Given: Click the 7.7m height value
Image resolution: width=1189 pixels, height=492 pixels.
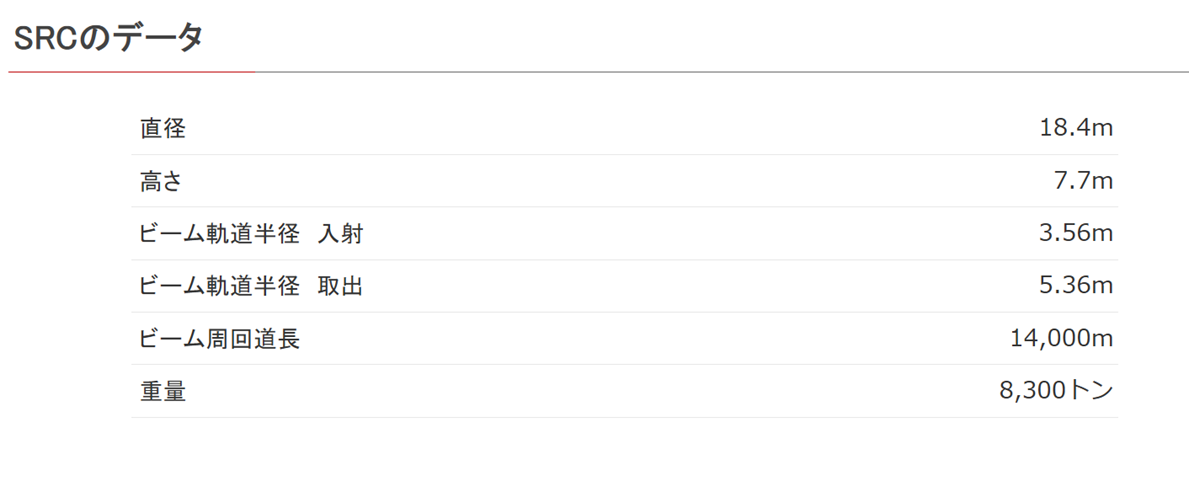Looking at the screenshot, I should tap(1083, 182).
